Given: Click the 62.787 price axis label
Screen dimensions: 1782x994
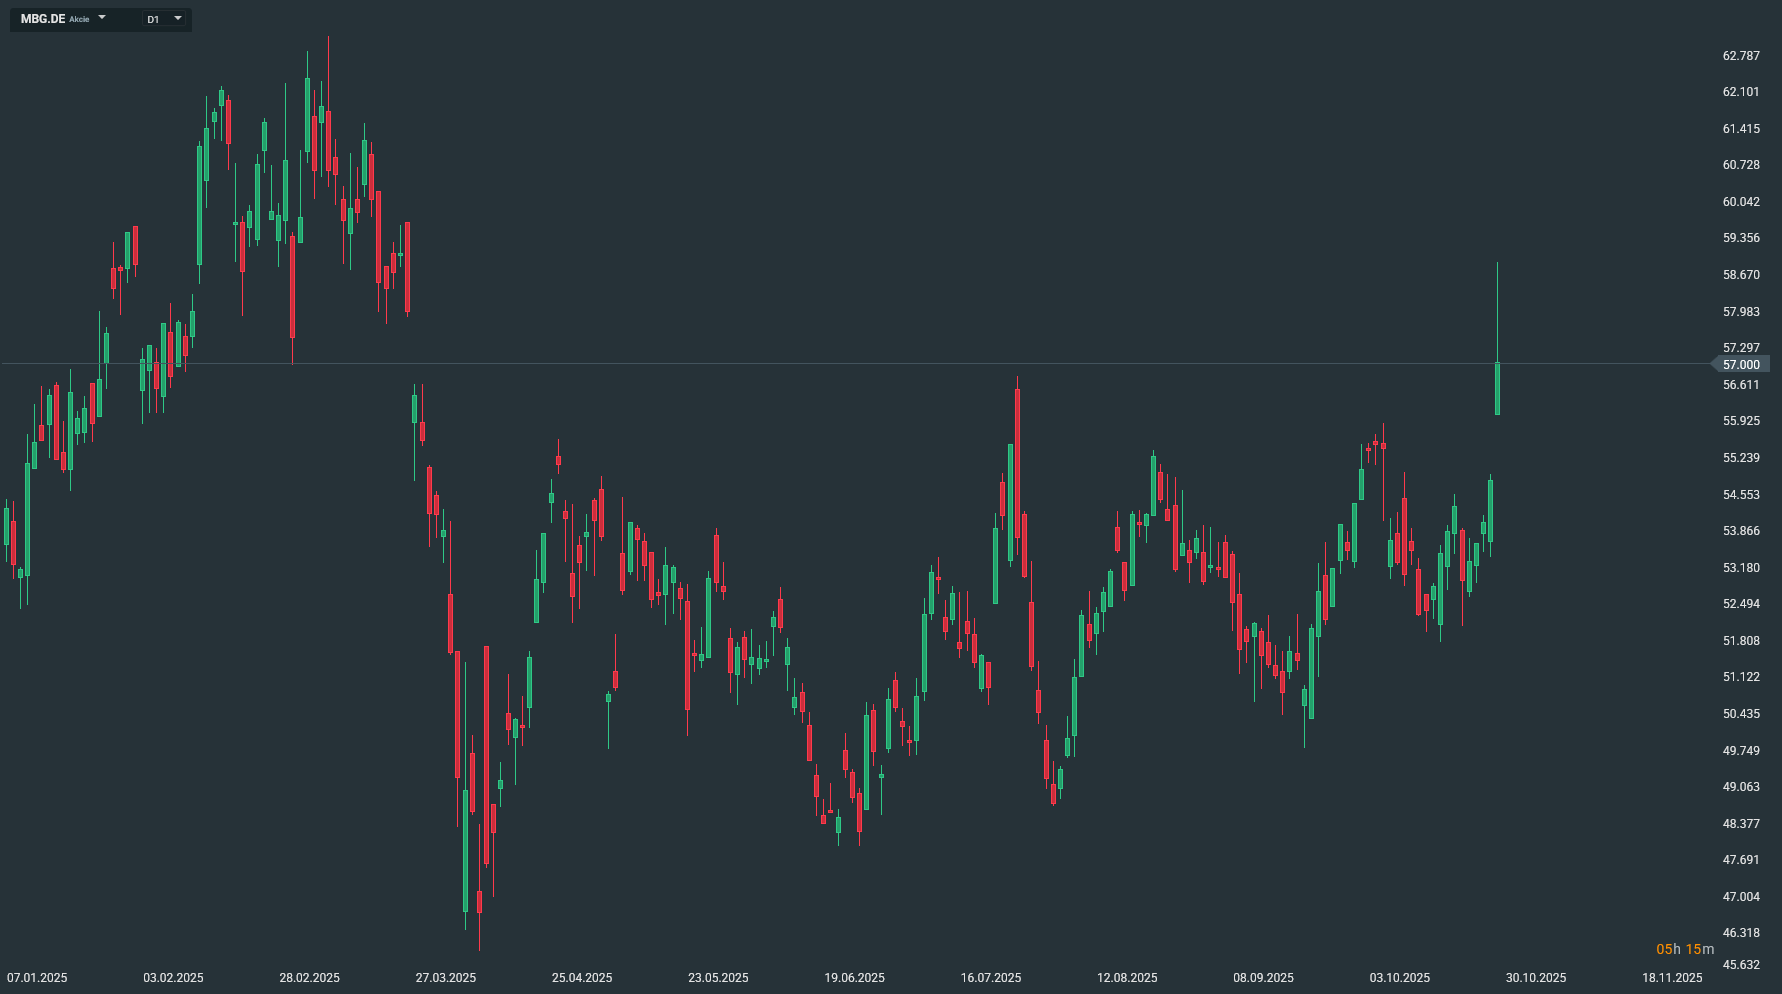Looking at the screenshot, I should (x=1741, y=56).
